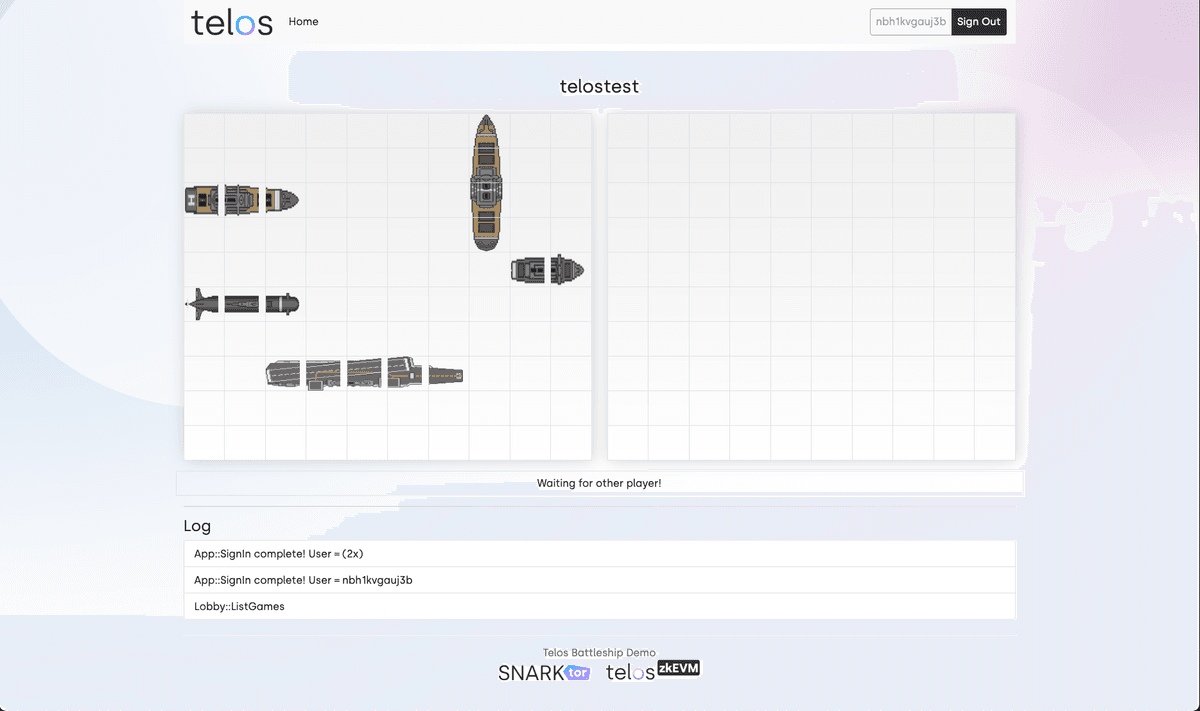Viewport: 1200px width, 711px height.
Task: Select the Lobby::ListGames log entry
Action: pyautogui.click(x=599, y=606)
